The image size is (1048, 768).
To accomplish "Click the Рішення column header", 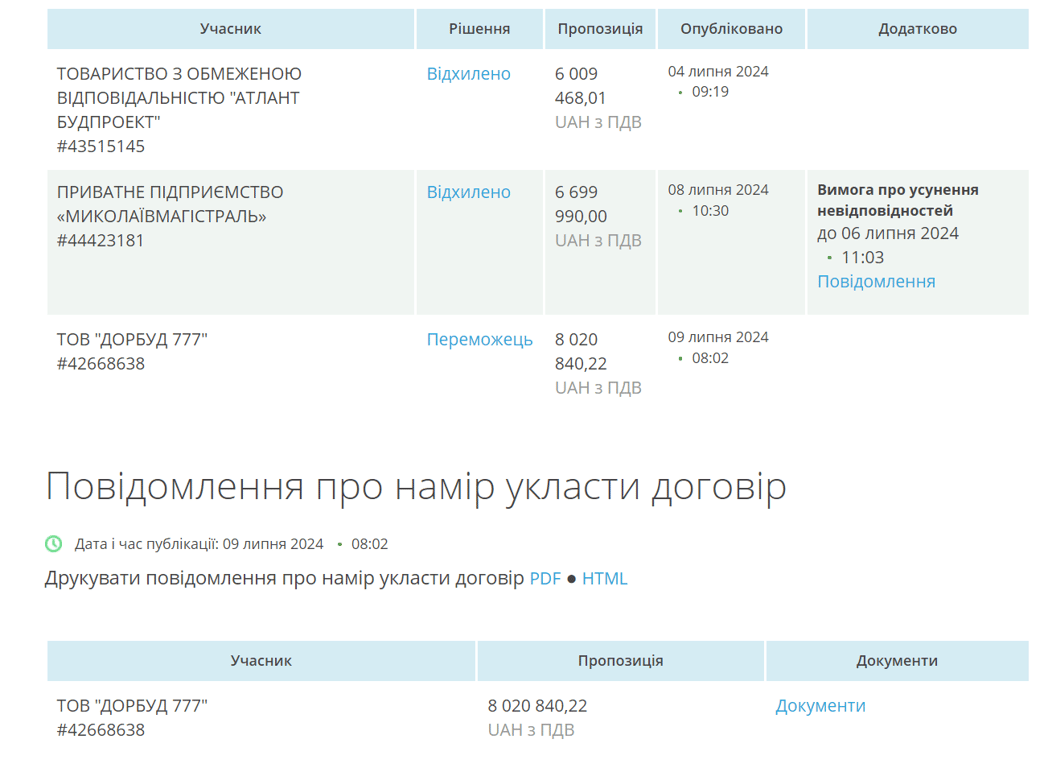I will (x=479, y=28).
